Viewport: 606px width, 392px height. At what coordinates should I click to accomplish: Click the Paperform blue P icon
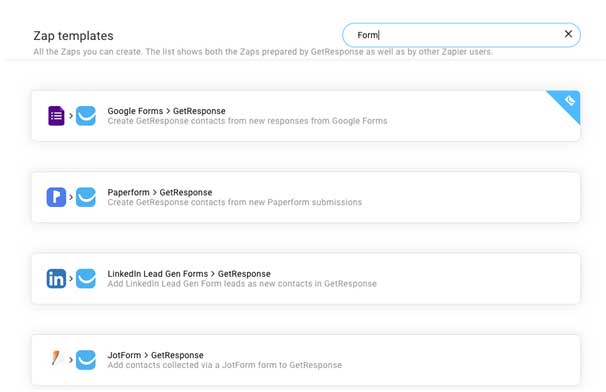click(x=56, y=197)
